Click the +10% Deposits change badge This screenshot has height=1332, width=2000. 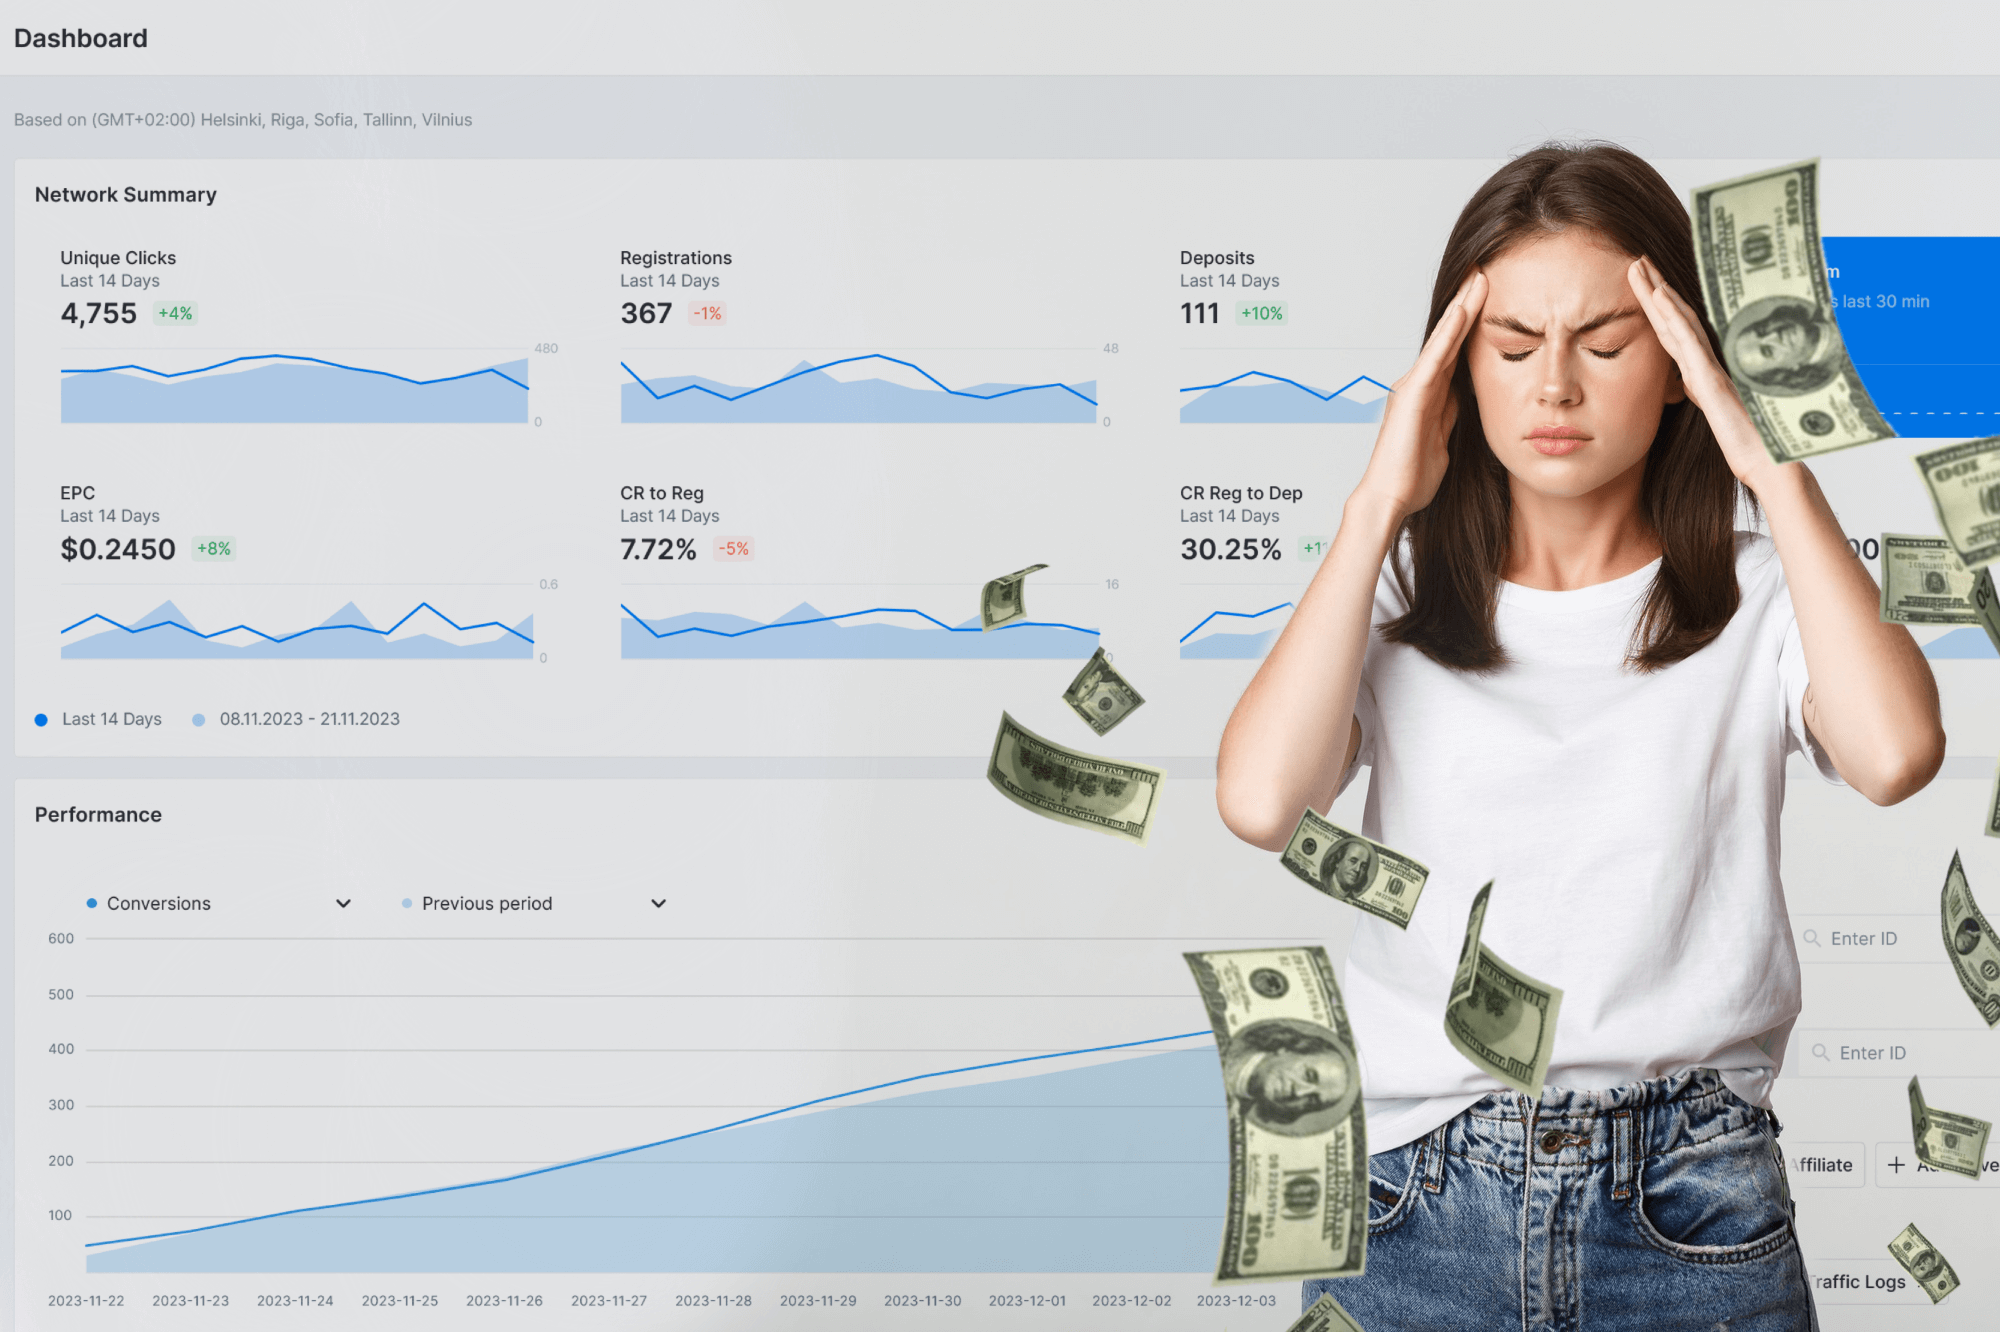coord(1261,313)
